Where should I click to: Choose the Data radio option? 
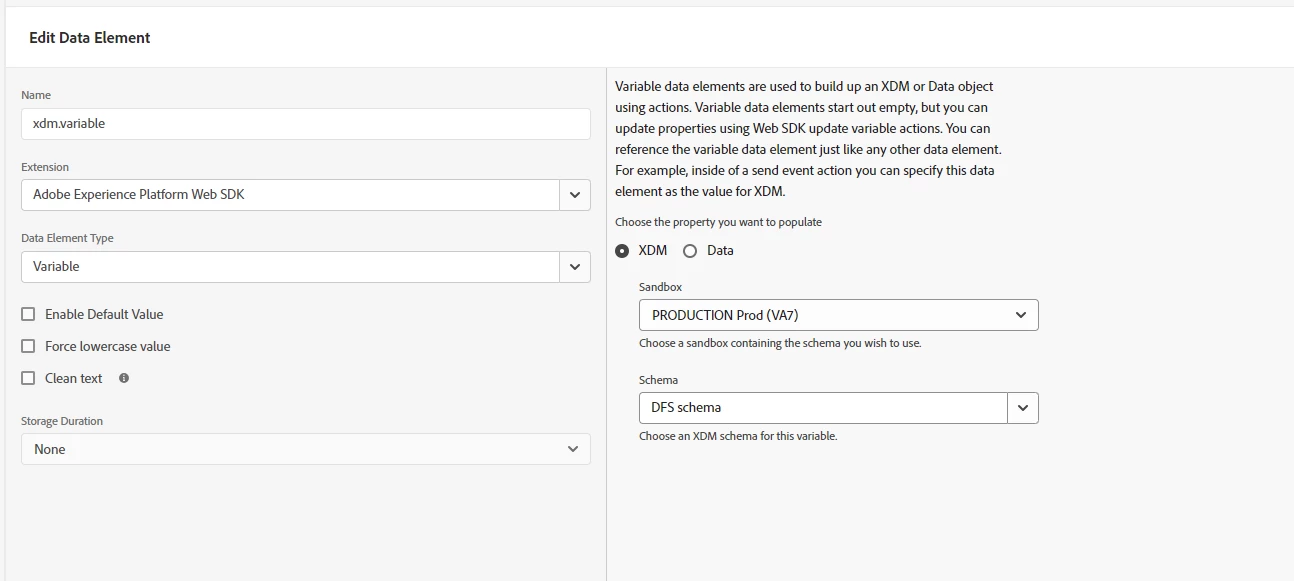[x=690, y=251]
